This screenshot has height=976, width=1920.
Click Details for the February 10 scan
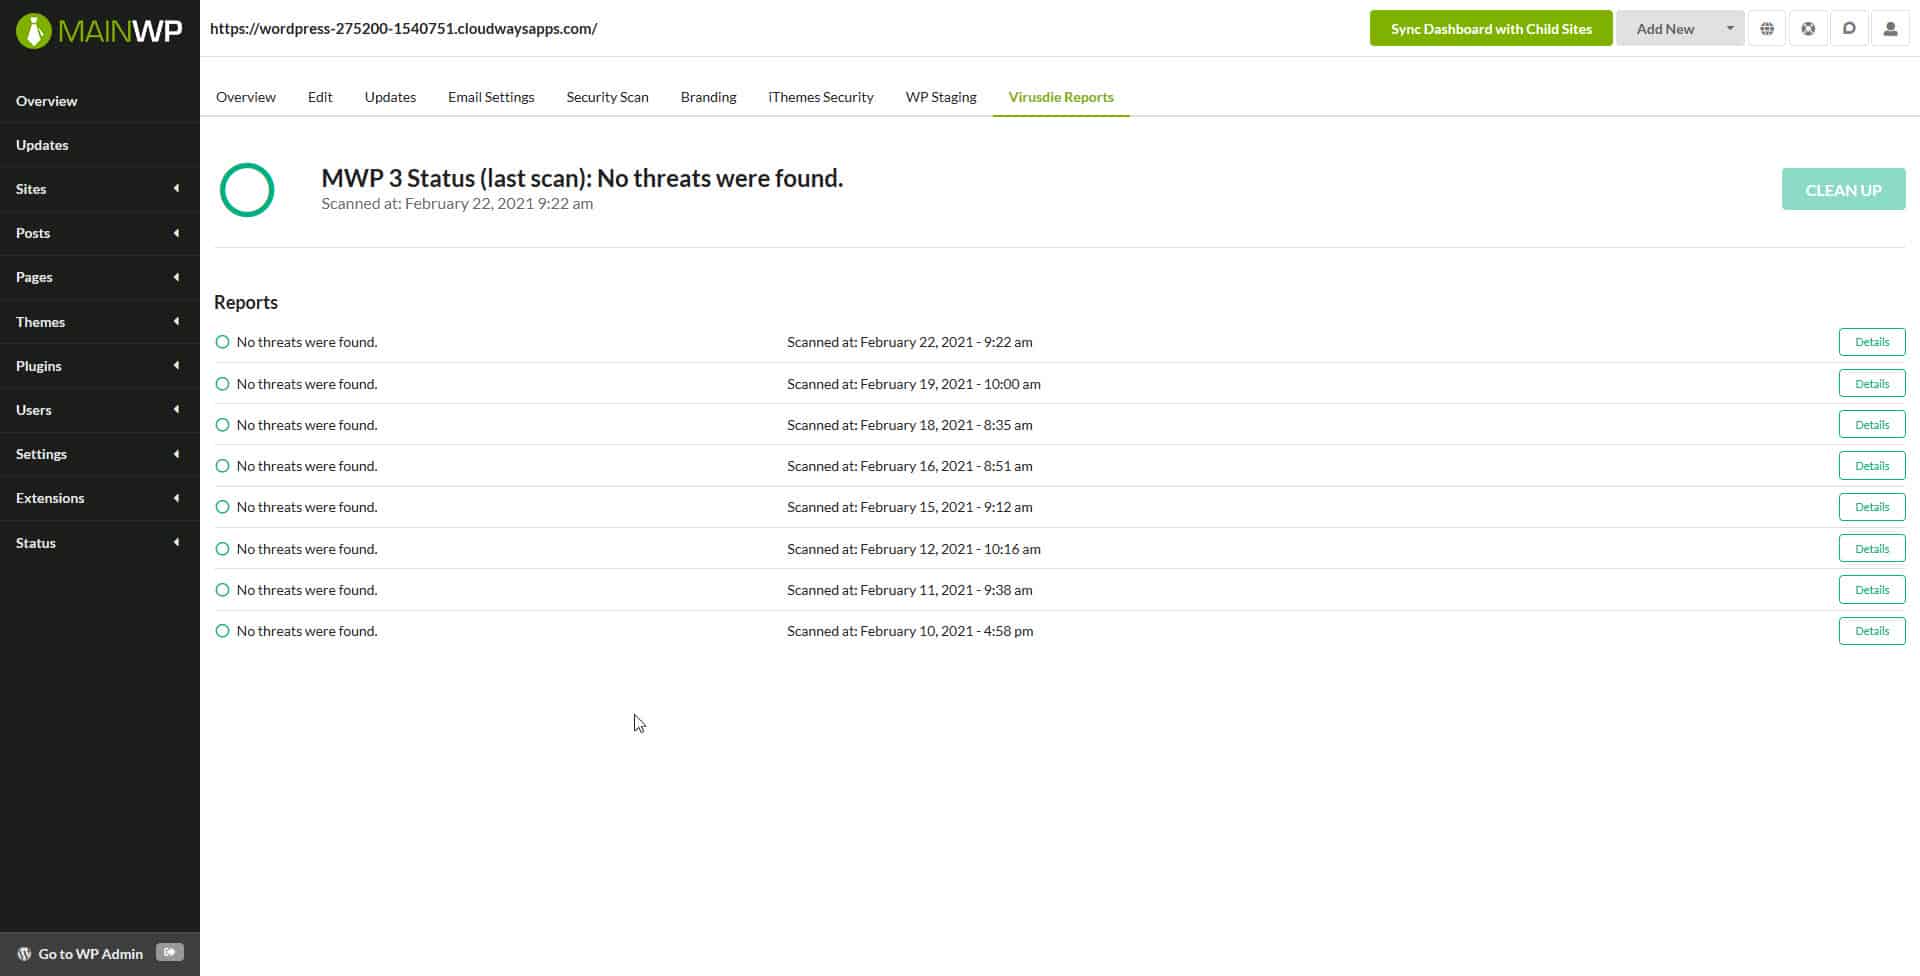pos(1872,631)
